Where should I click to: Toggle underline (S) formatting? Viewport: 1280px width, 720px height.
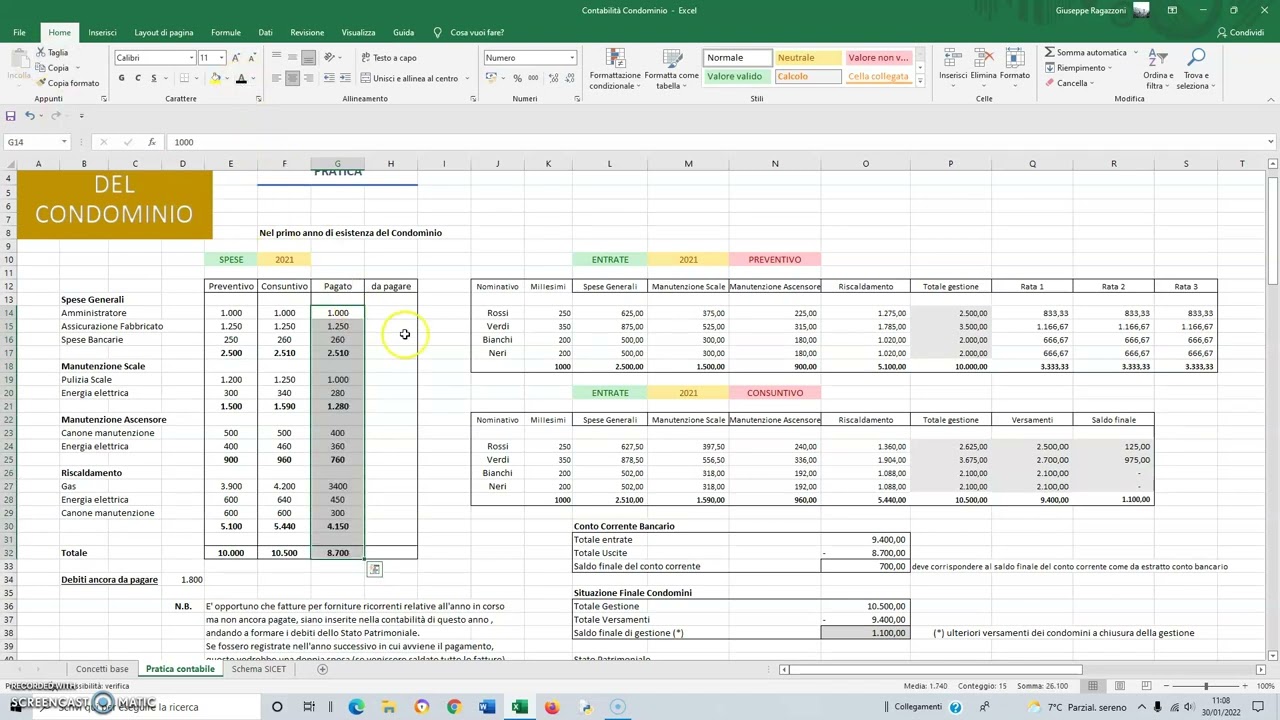[x=153, y=78]
